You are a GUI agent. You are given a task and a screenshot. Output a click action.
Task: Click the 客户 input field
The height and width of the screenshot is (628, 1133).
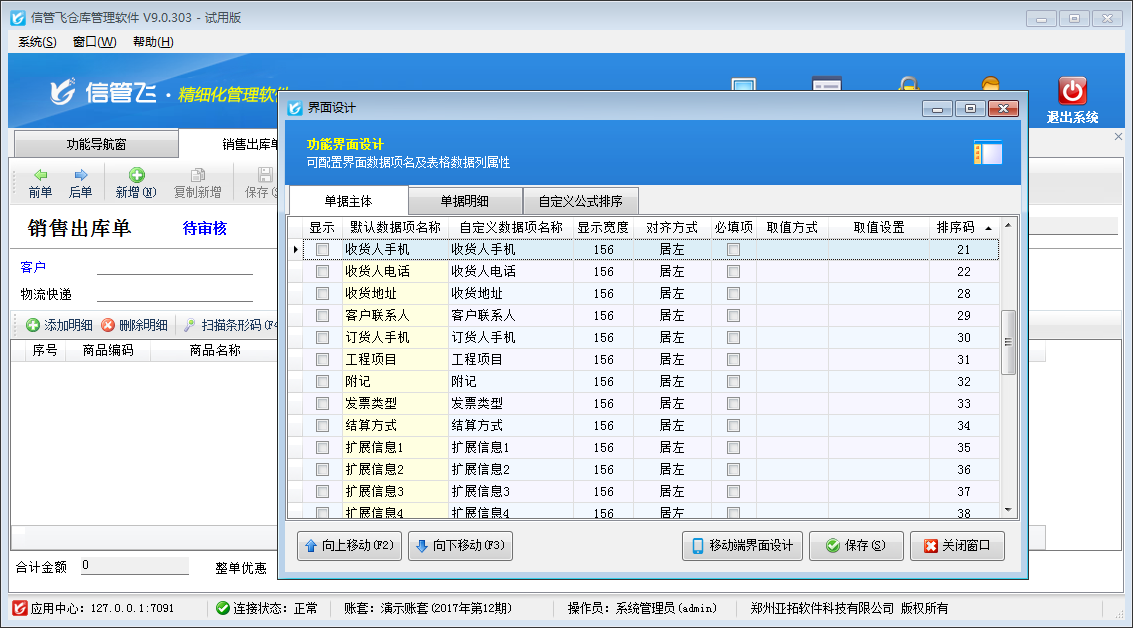click(175, 267)
